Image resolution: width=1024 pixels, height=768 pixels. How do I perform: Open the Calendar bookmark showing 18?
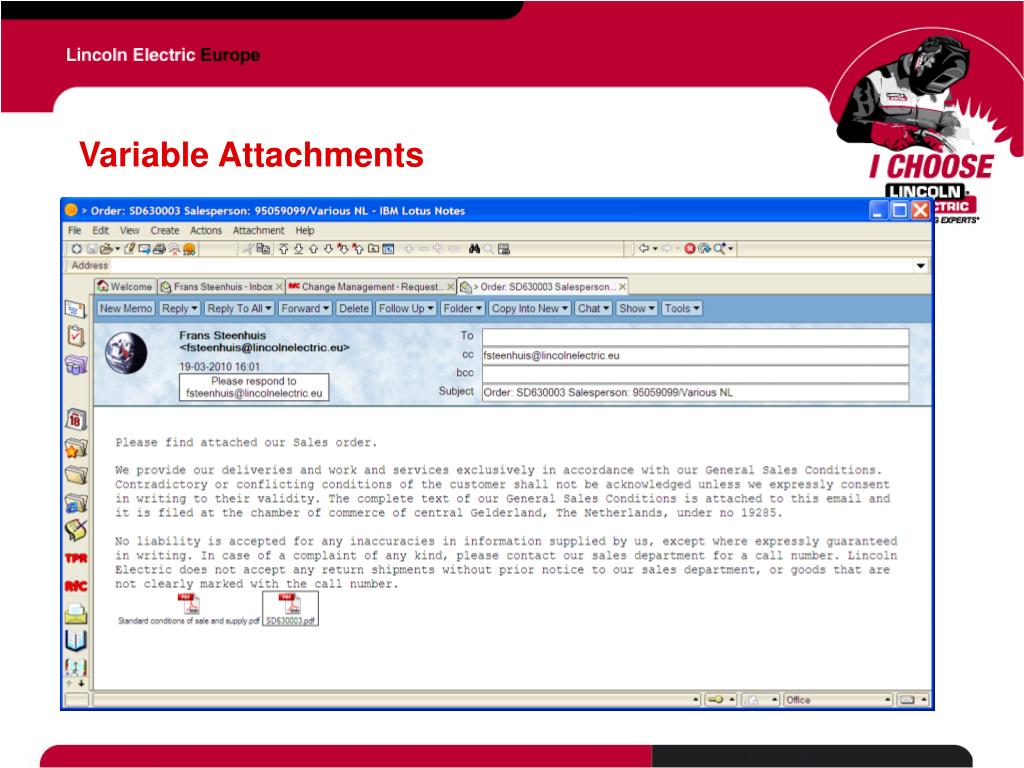pyautogui.click(x=76, y=419)
